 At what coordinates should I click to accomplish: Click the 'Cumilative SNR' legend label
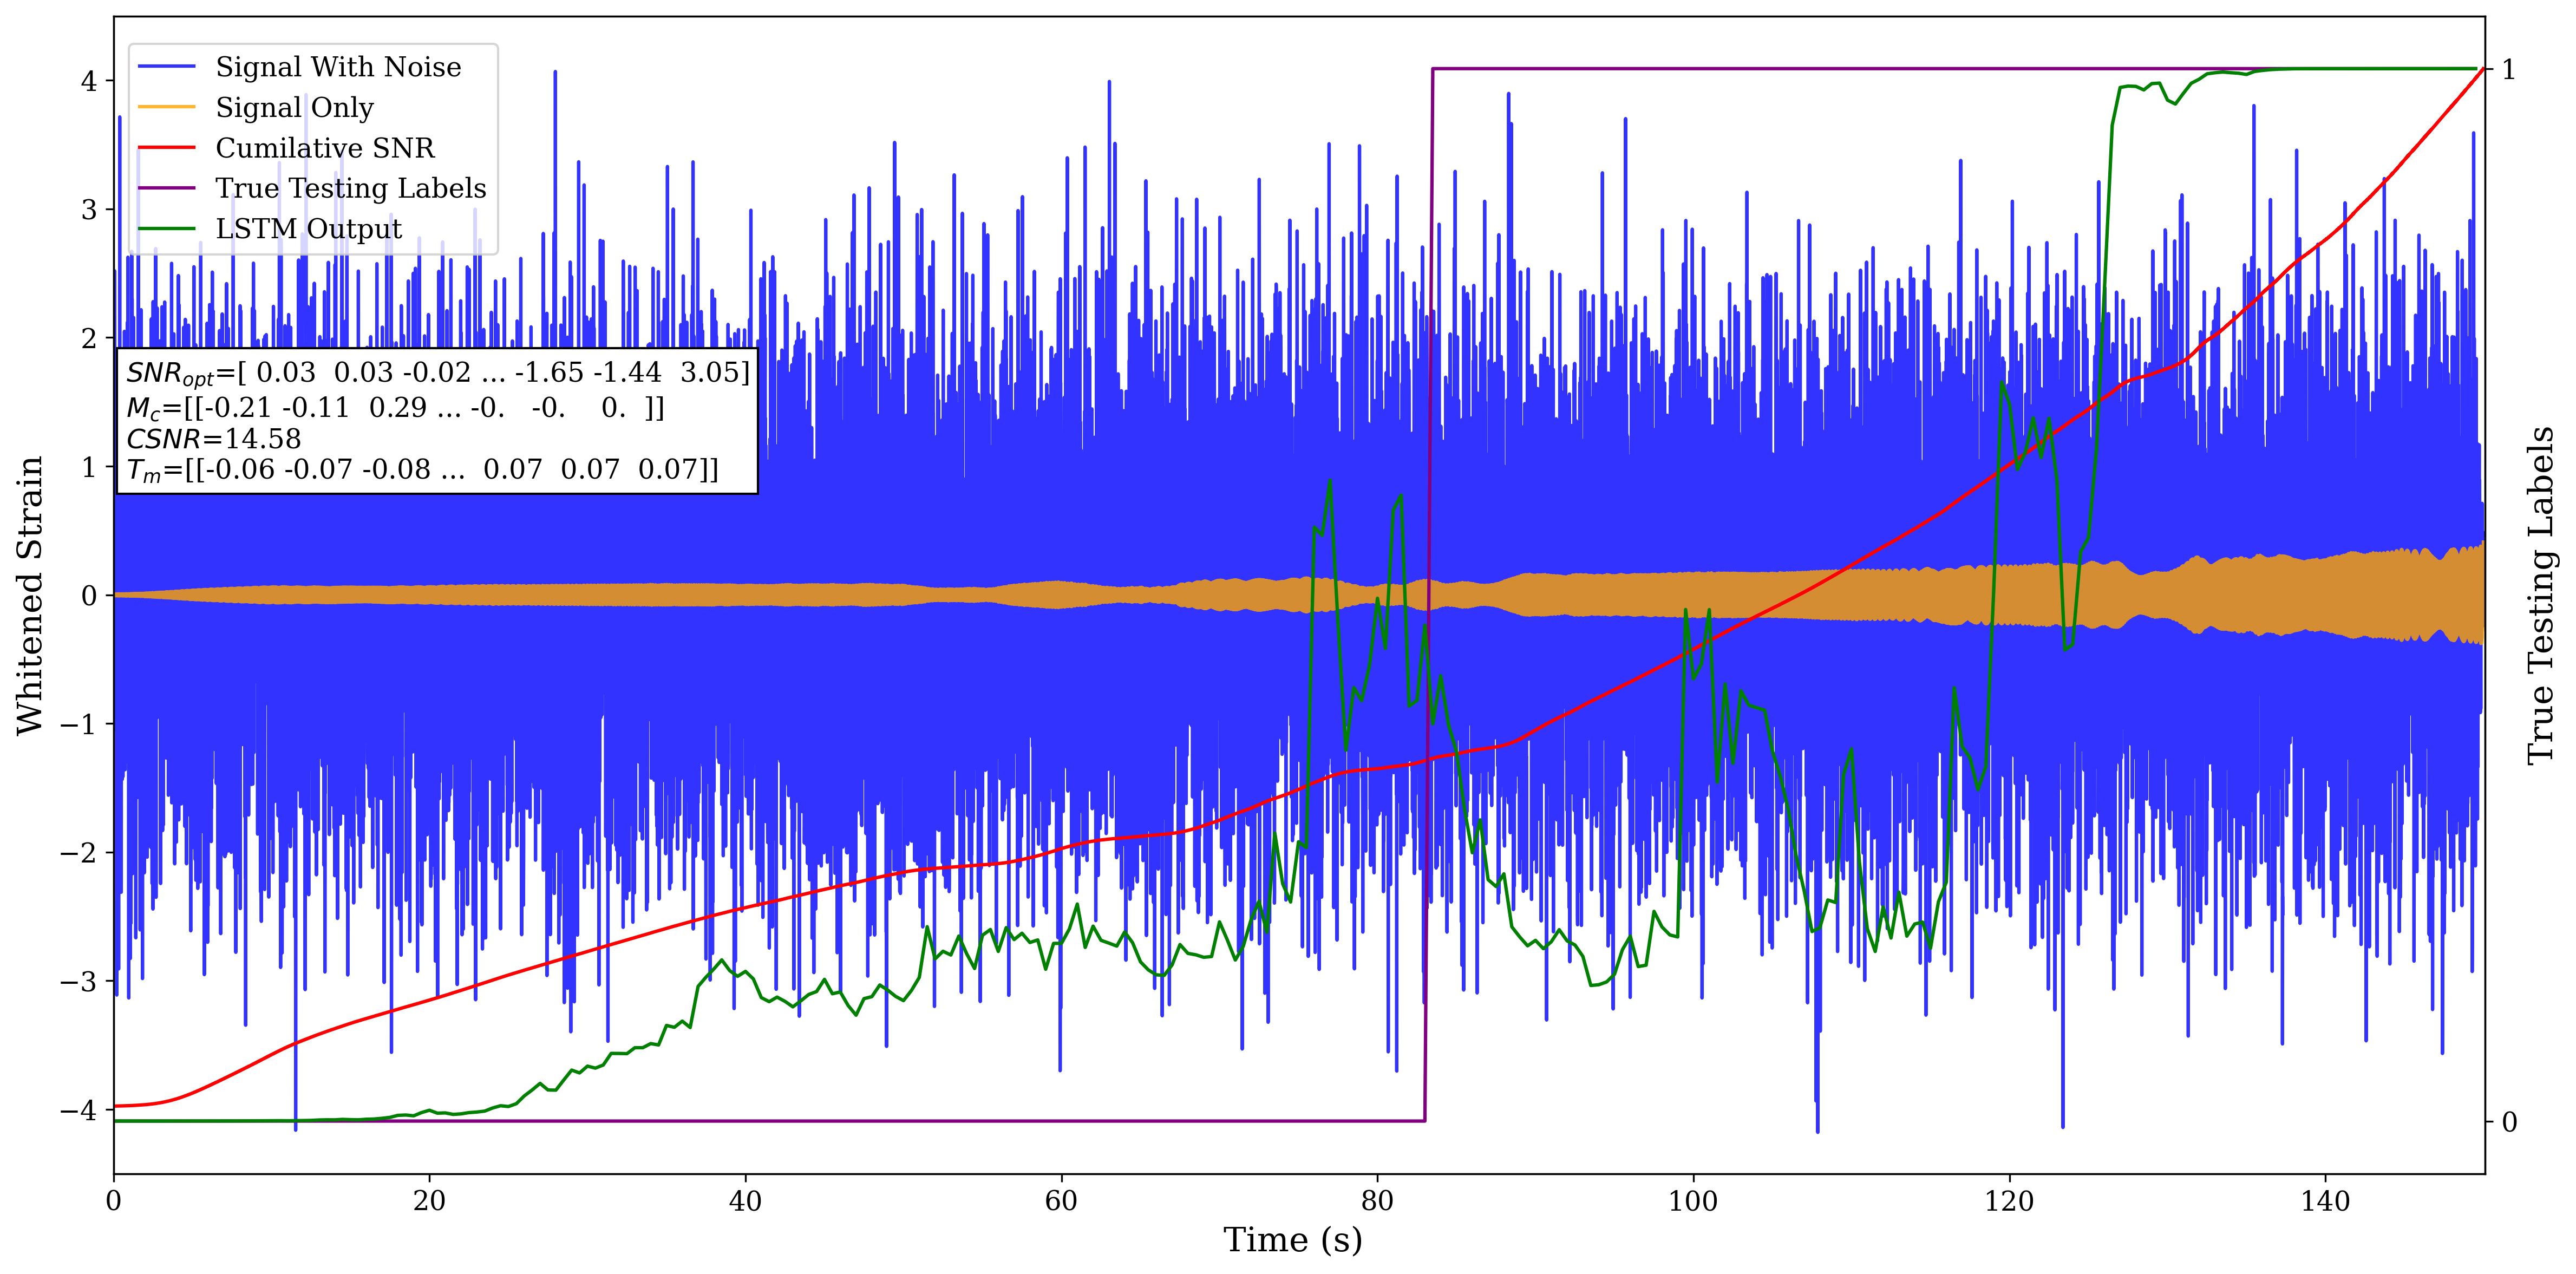tap(325, 148)
